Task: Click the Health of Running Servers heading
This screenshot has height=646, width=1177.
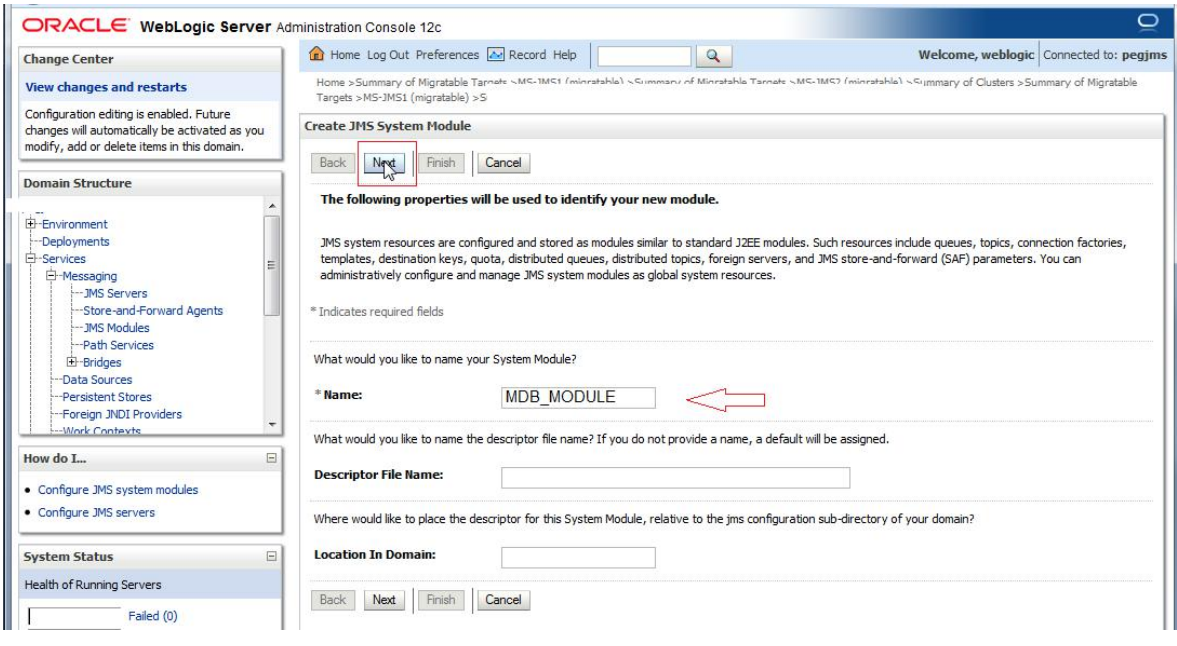Action: coord(92,584)
